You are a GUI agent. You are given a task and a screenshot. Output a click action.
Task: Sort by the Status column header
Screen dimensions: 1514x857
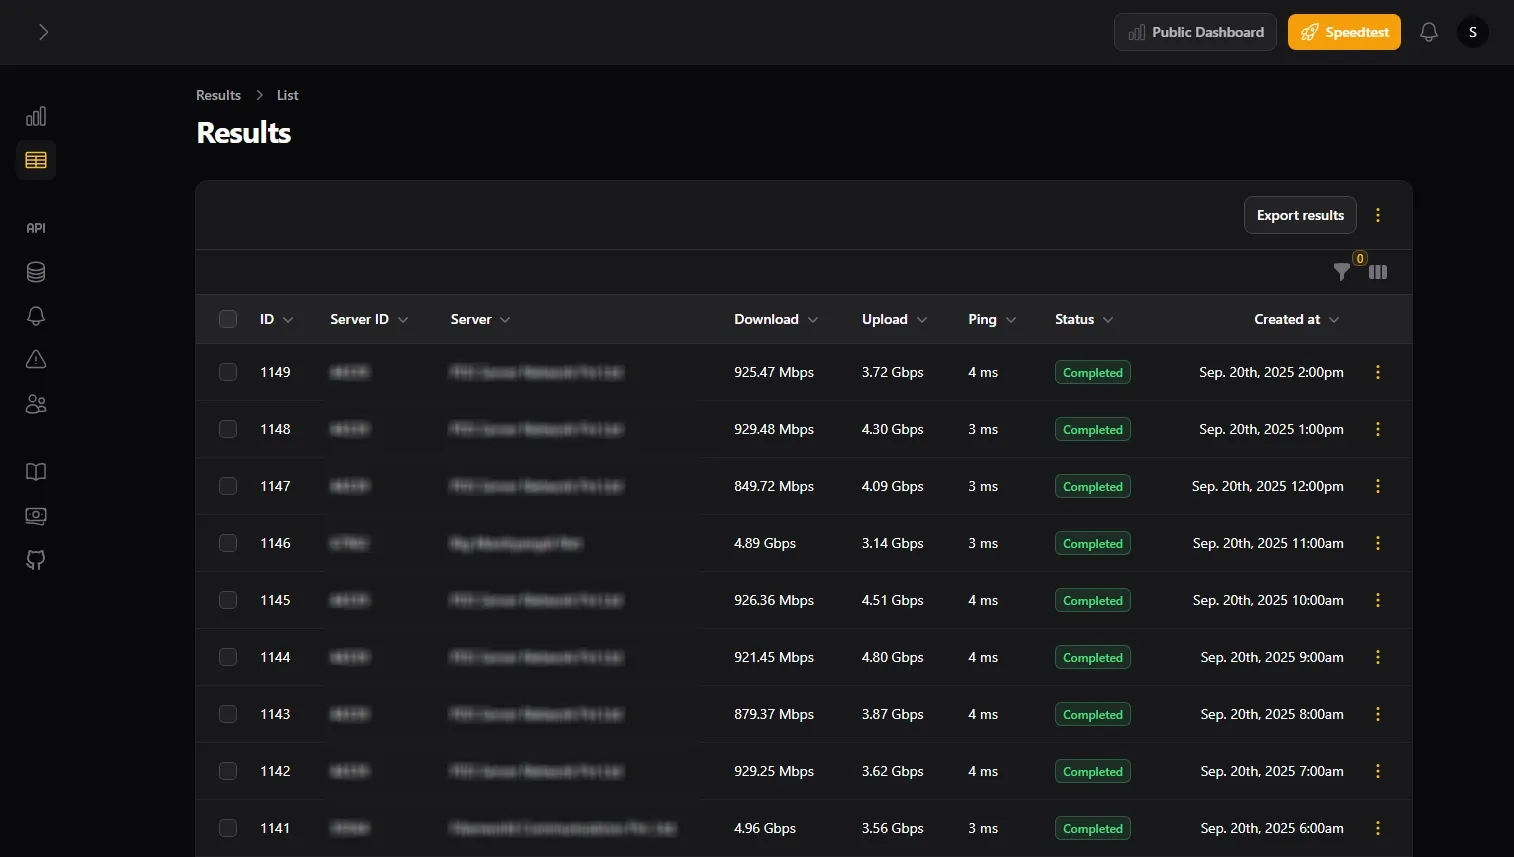tap(1084, 319)
